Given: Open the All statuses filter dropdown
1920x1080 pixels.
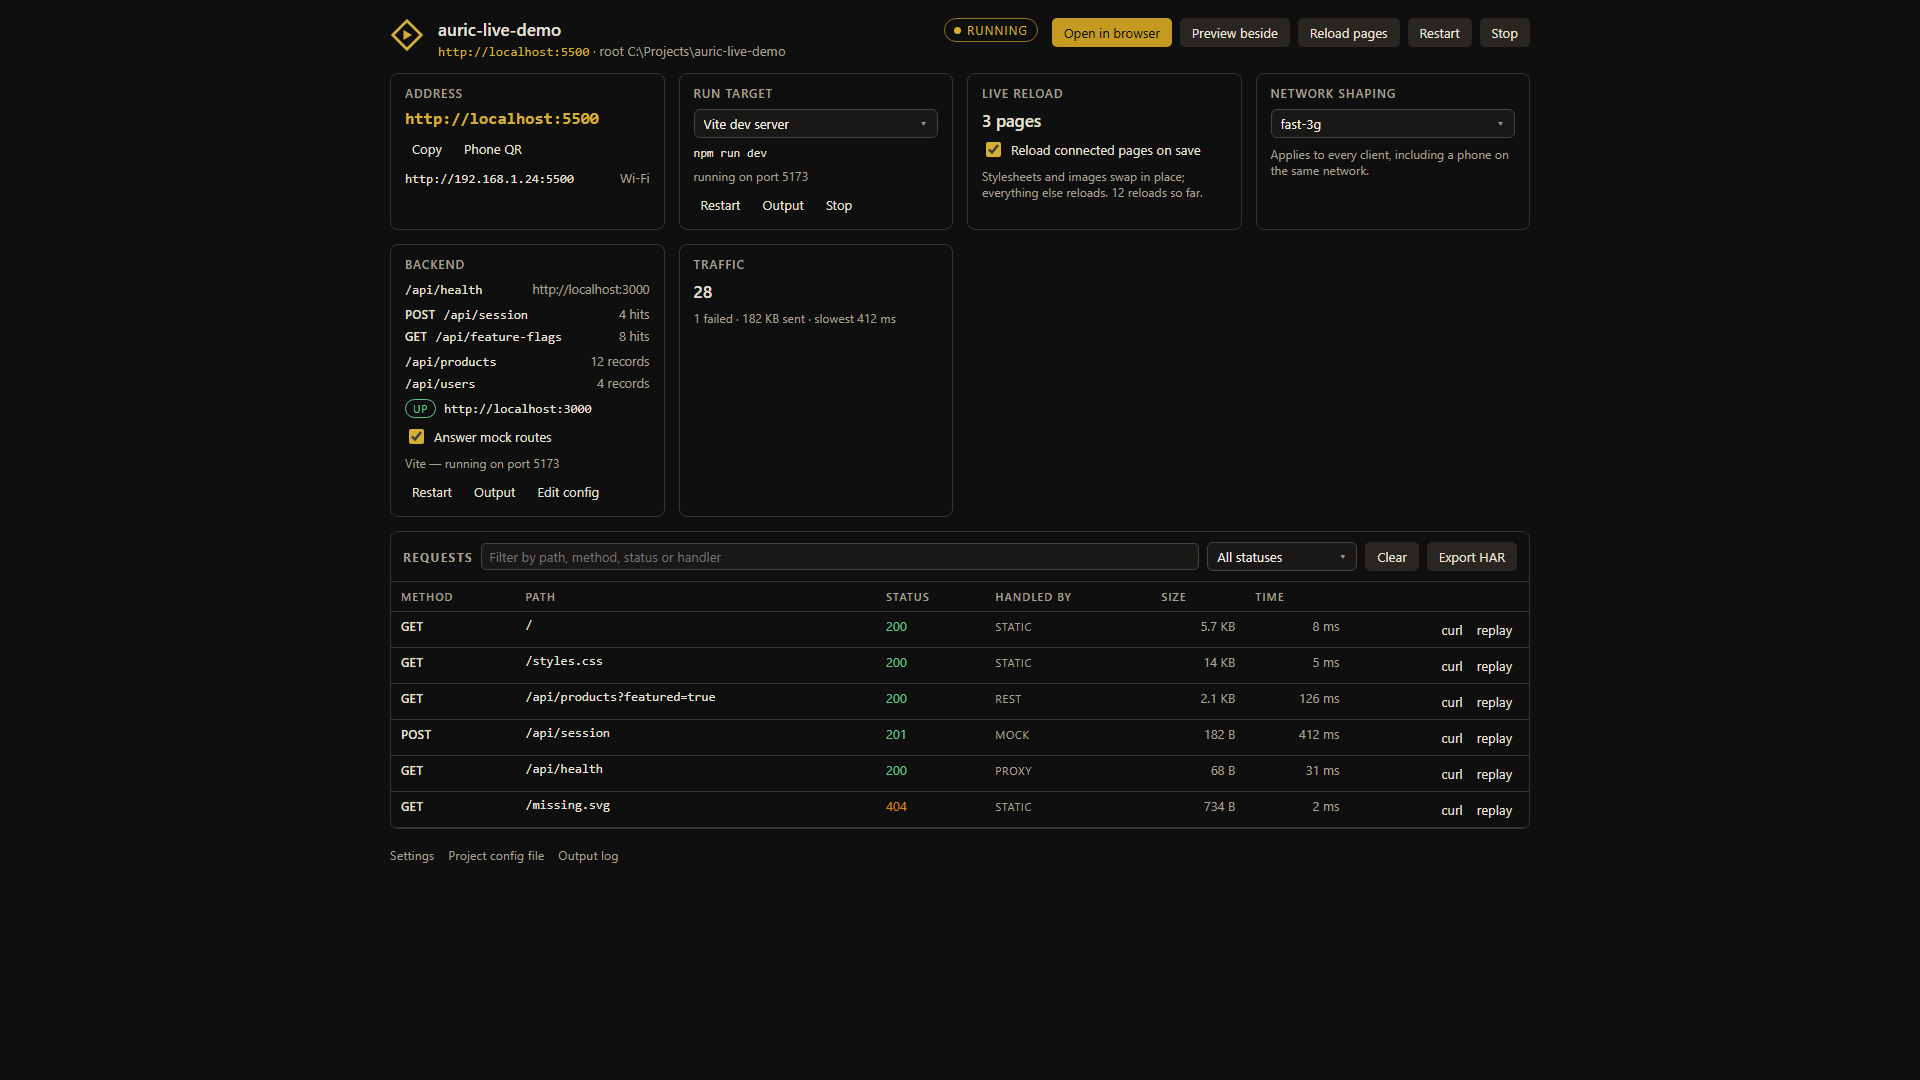Looking at the screenshot, I should 1281,557.
